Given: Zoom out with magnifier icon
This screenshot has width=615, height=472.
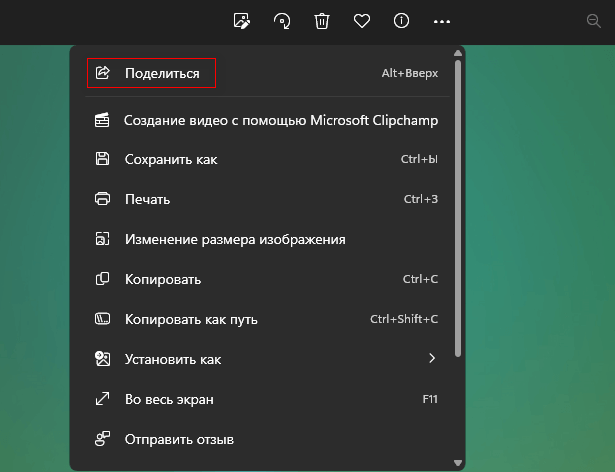Looking at the screenshot, I should (593, 21).
